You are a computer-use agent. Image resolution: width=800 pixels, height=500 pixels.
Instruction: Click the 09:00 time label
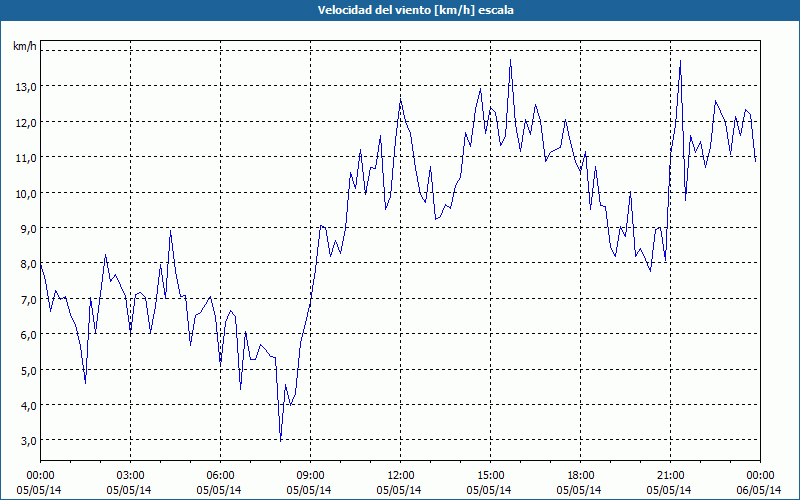[310, 476]
